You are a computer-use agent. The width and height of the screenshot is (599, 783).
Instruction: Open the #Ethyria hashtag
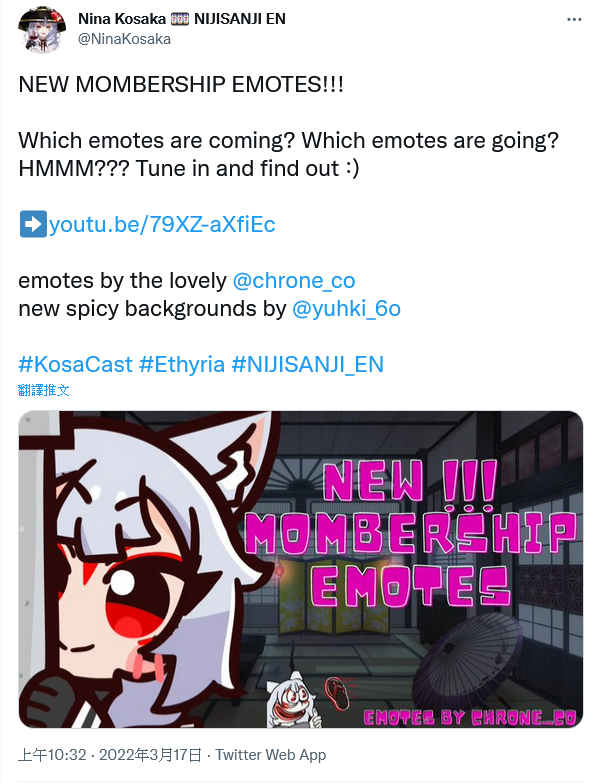tap(182, 365)
